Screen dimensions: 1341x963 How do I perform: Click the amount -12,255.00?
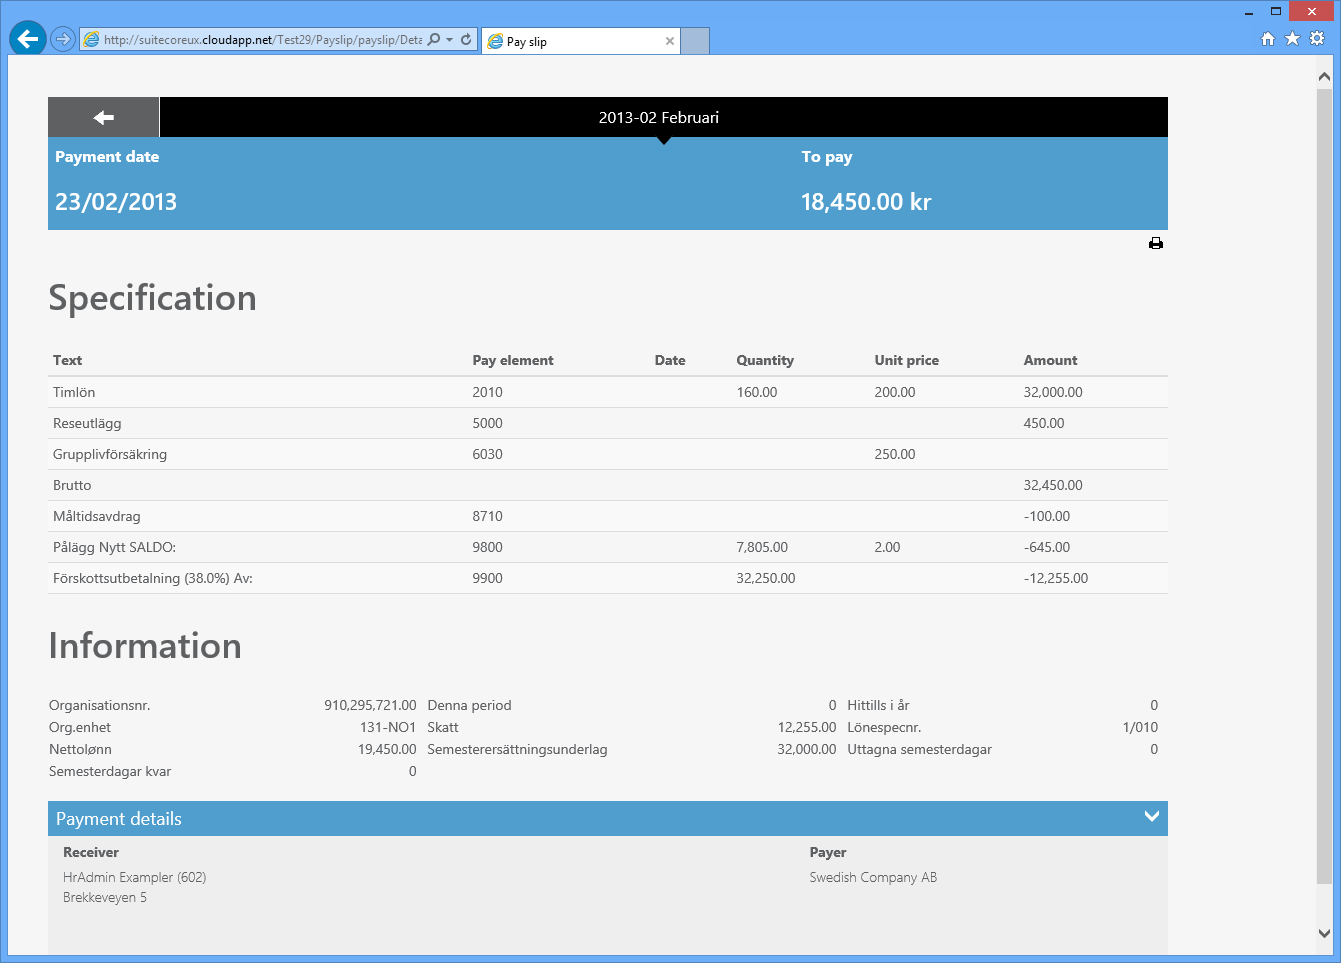(1056, 578)
